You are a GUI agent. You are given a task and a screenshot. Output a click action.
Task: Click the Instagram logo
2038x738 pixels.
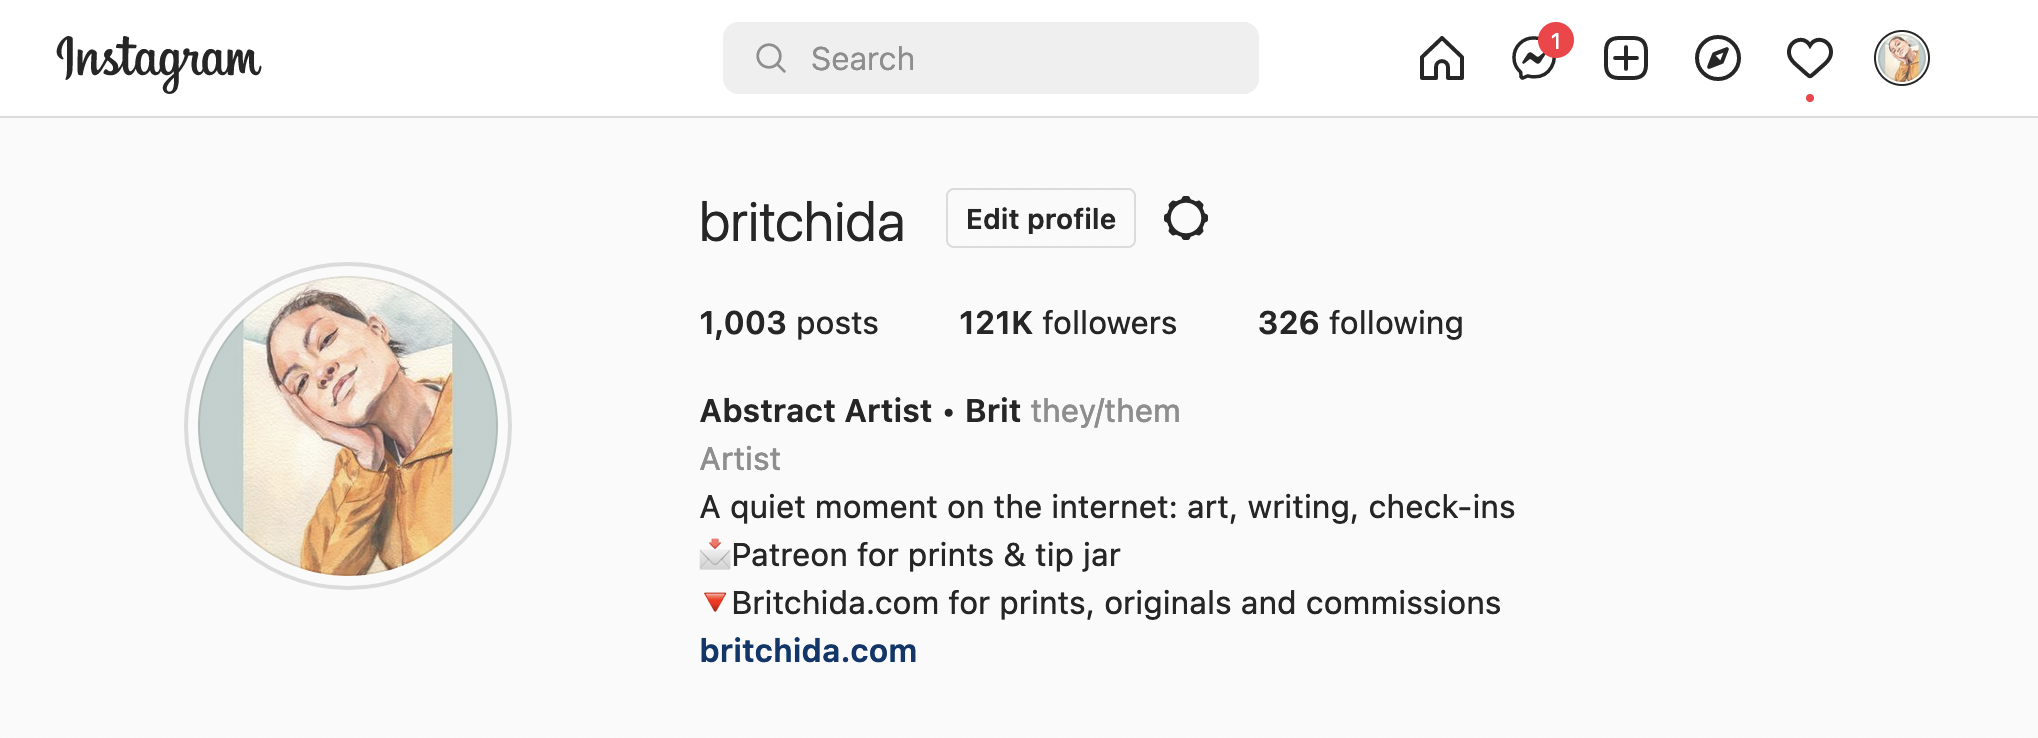(160, 60)
